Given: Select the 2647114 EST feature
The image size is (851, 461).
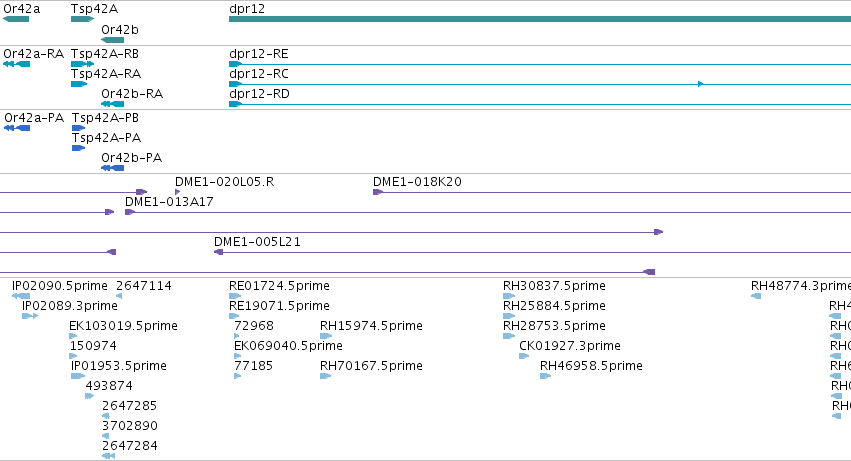Looking at the screenshot, I should [119, 296].
